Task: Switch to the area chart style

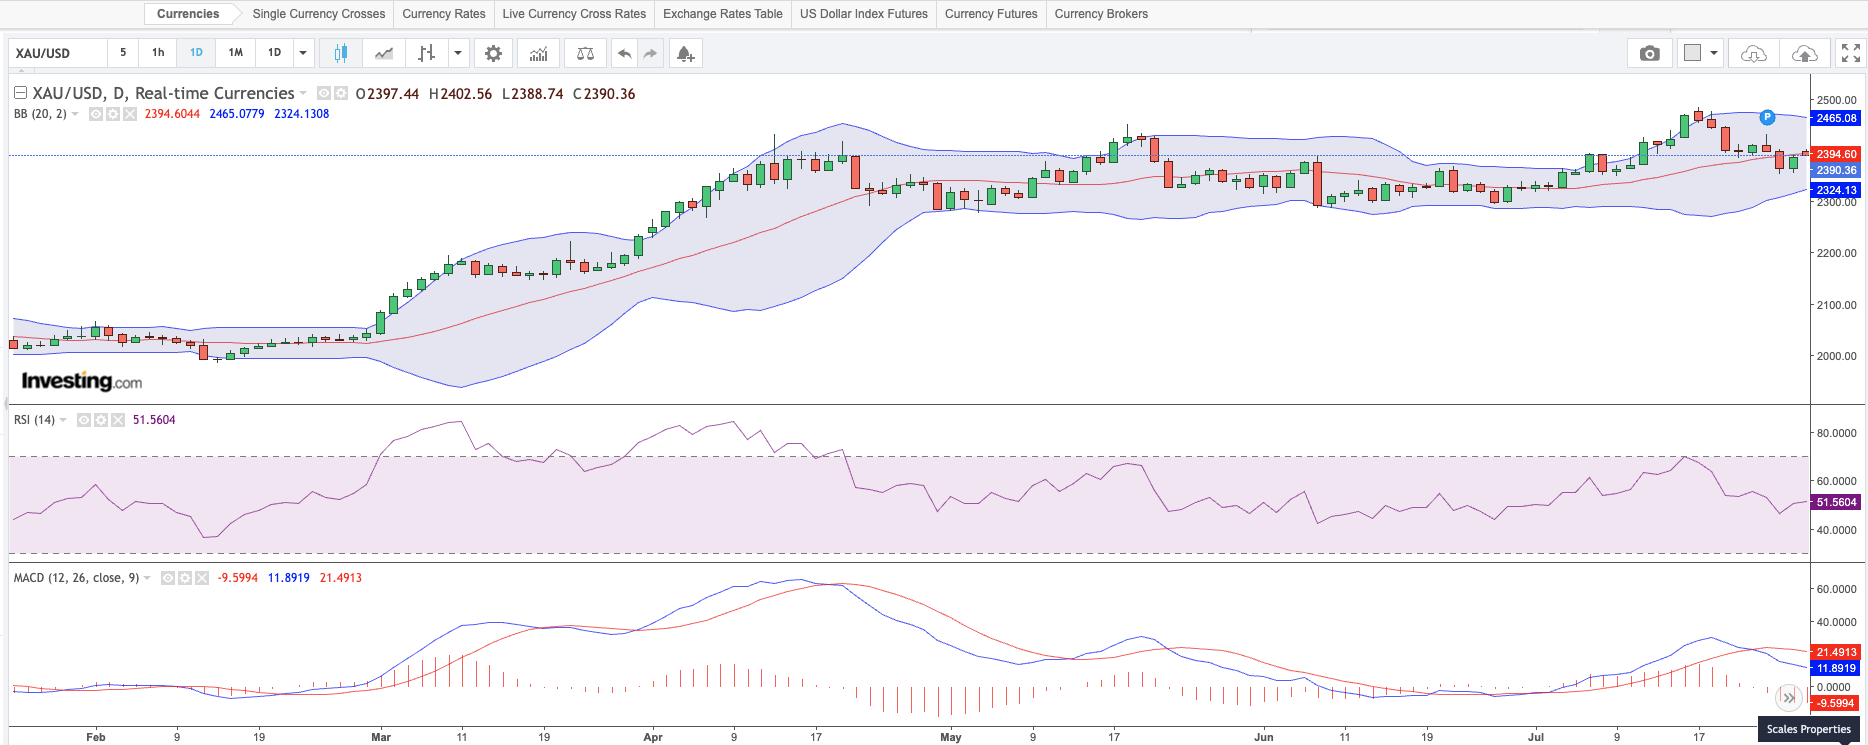Action: click(384, 53)
